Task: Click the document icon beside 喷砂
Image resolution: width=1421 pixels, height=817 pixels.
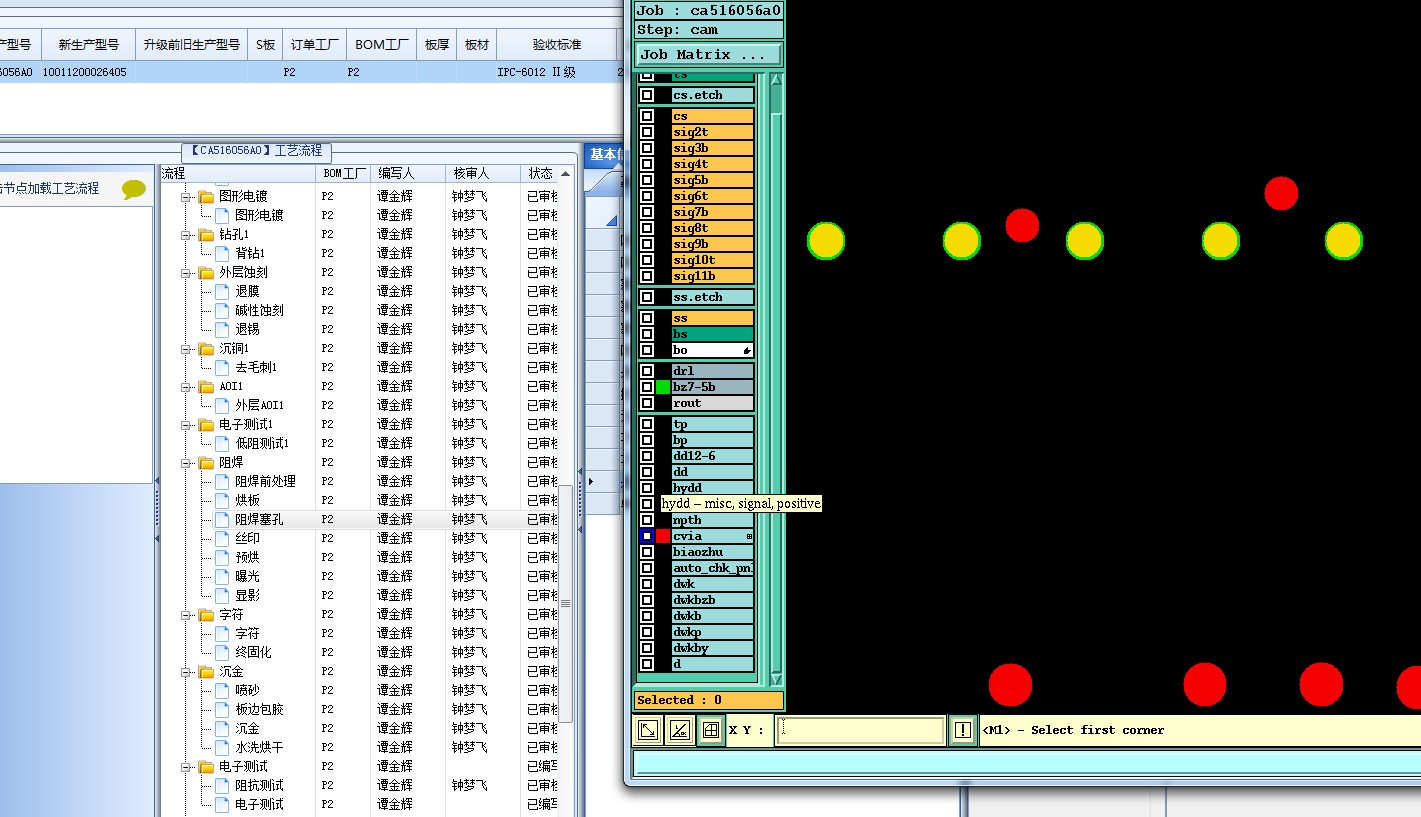Action: (222, 690)
